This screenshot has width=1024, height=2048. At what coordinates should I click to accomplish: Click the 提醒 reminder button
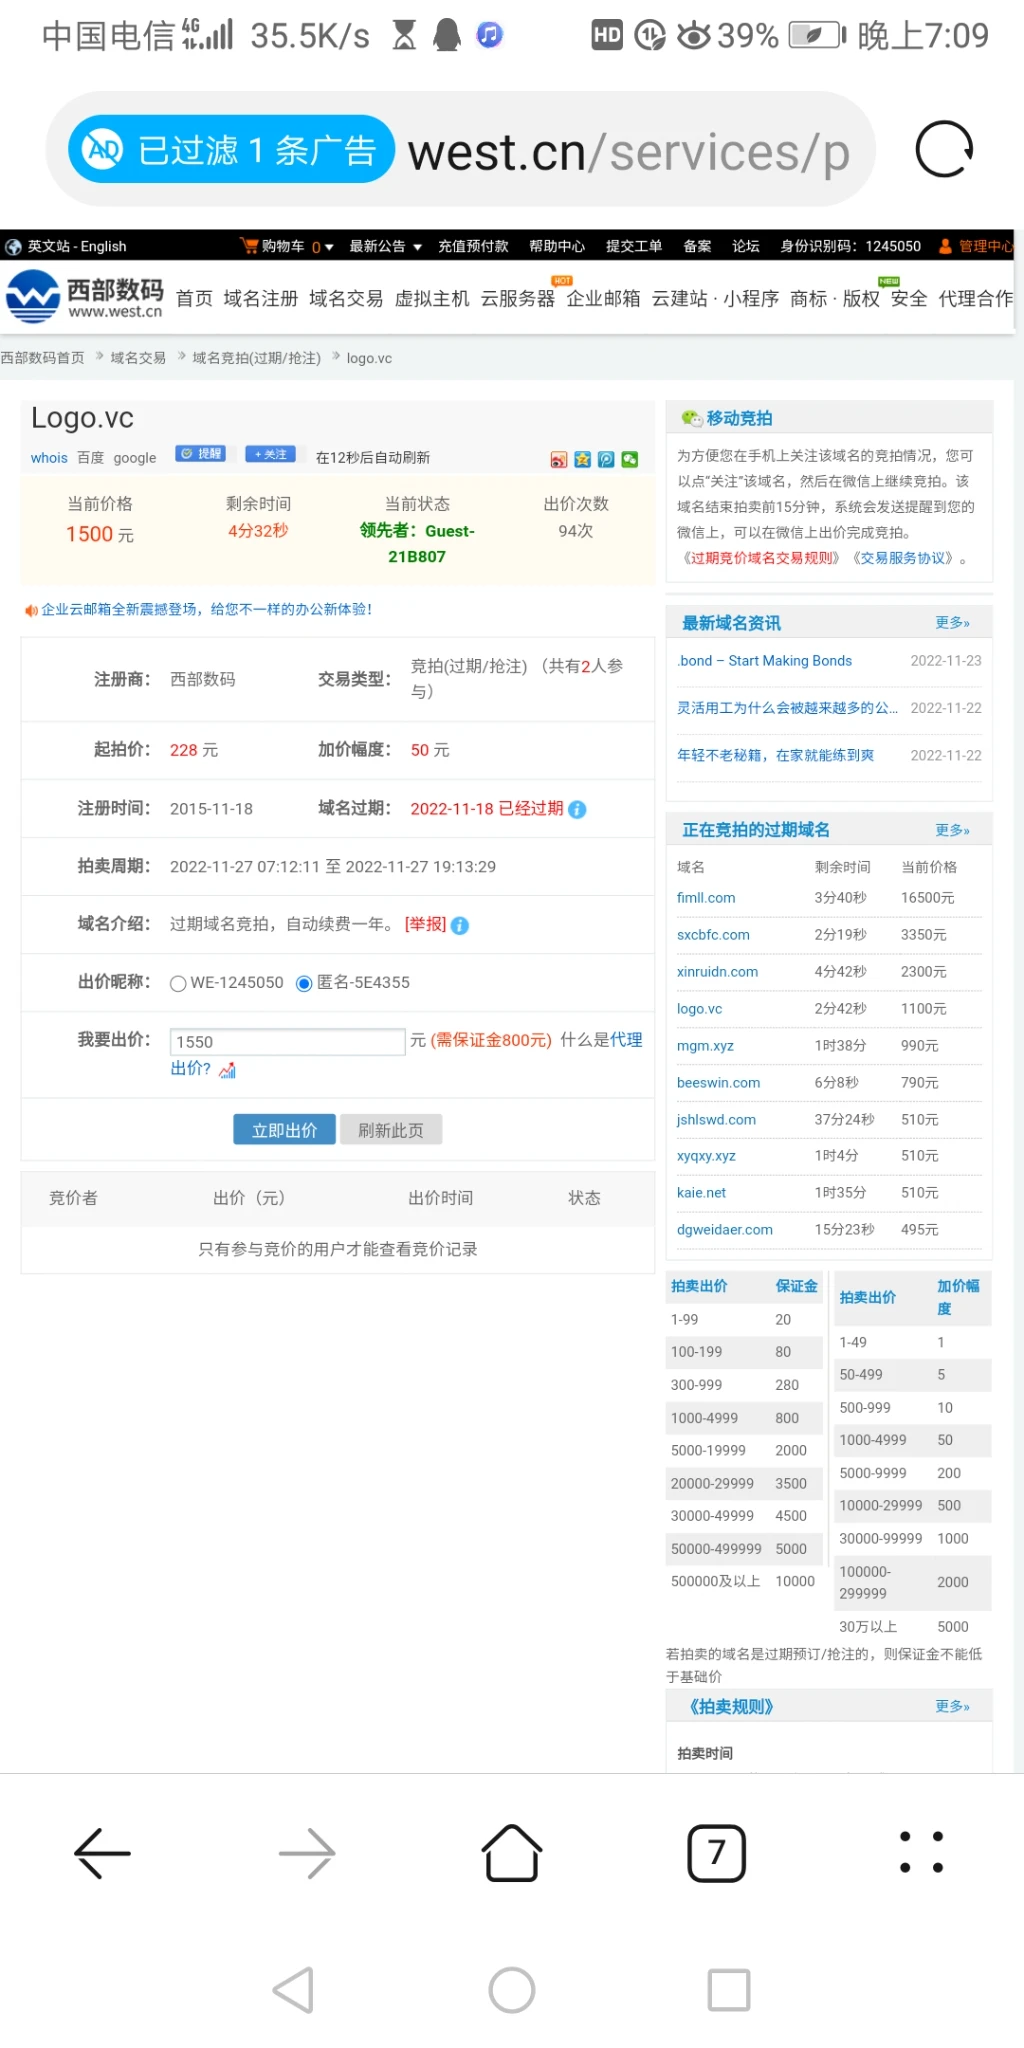tap(200, 454)
